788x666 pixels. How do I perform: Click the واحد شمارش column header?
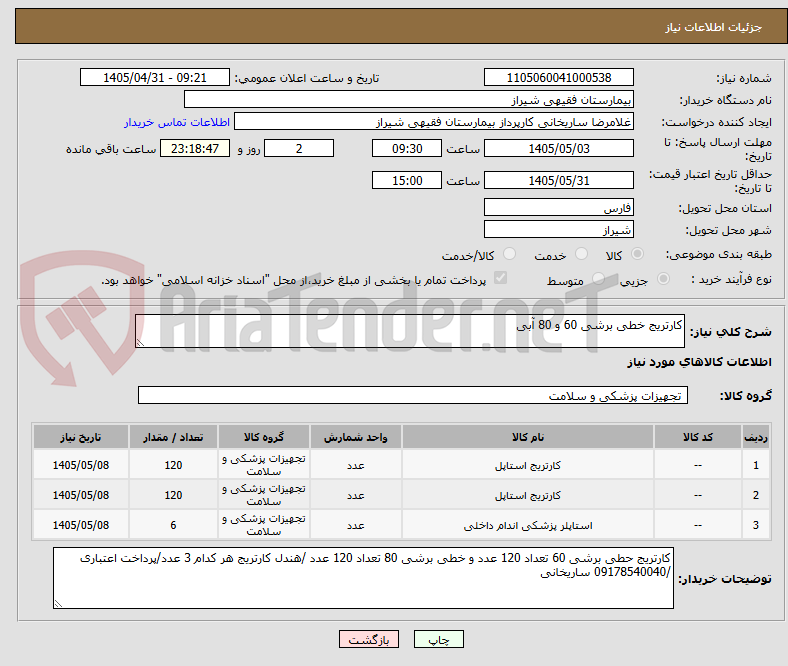[x=356, y=437]
